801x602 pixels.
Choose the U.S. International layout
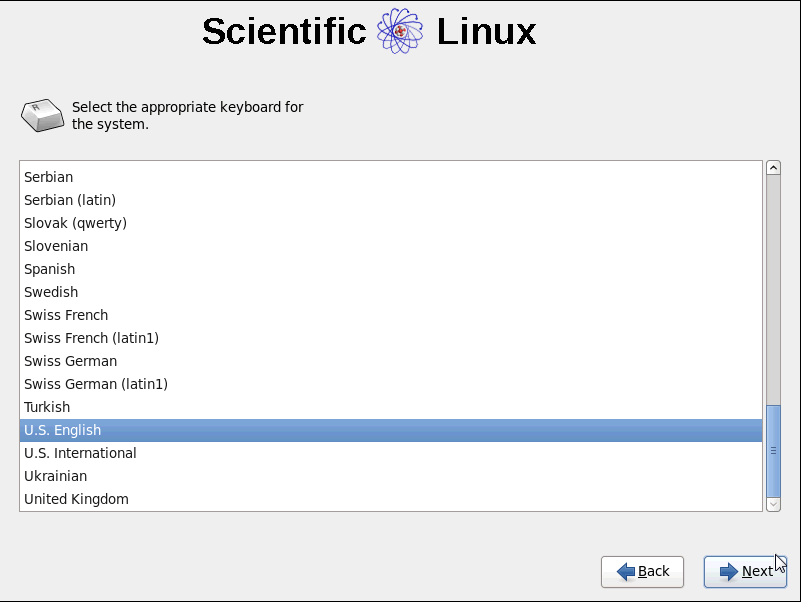coord(391,453)
